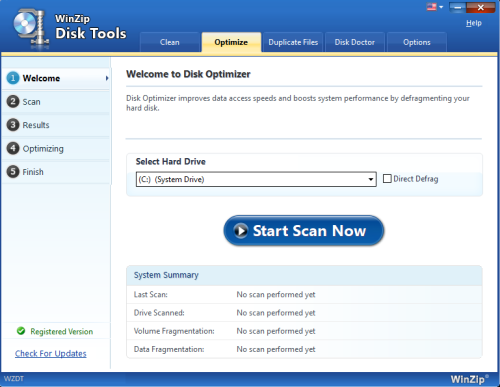Click Last Scan value 'No scan performed yet'
This screenshot has height=387, width=500.
coord(276,295)
